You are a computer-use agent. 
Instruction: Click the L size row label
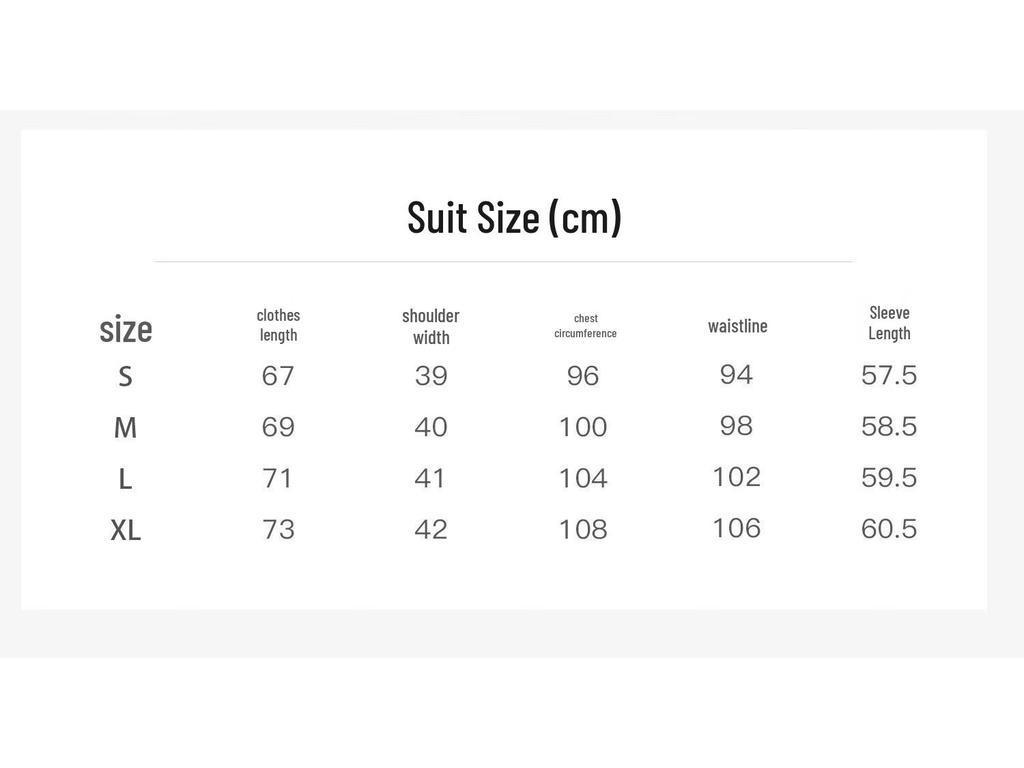pos(125,479)
